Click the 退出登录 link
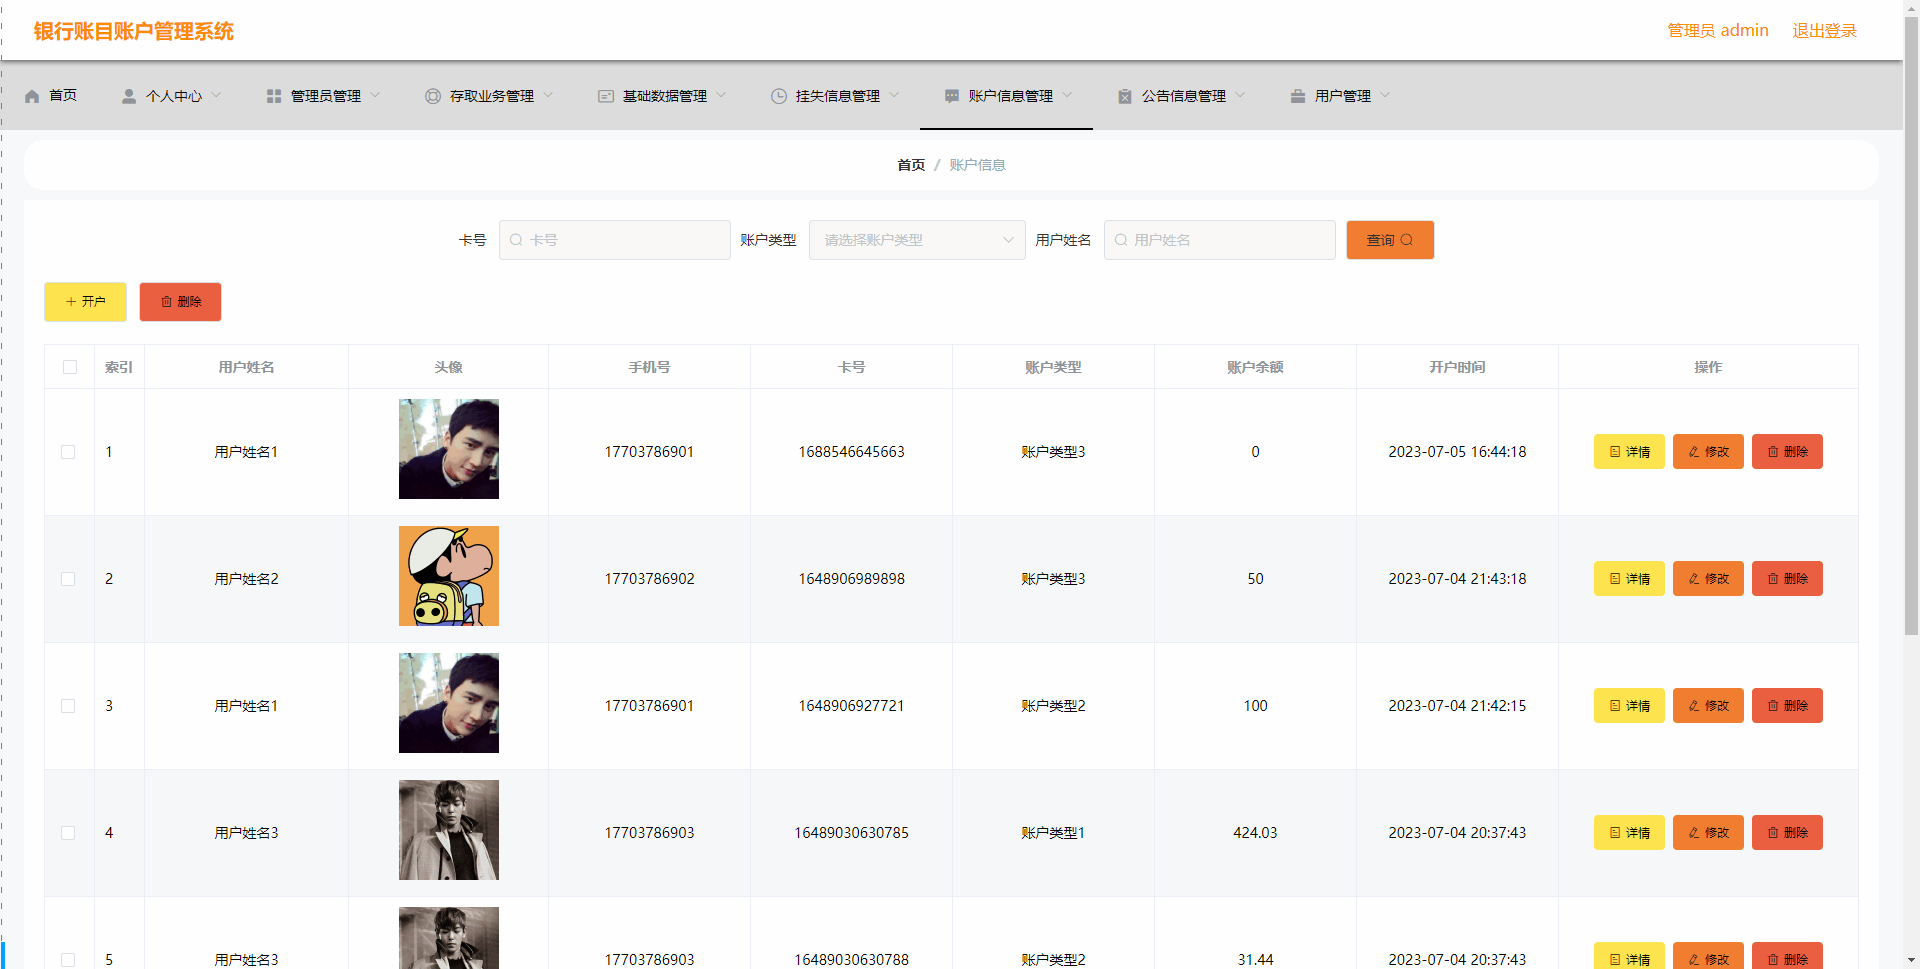 pyautogui.click(x=1824, y=31)
